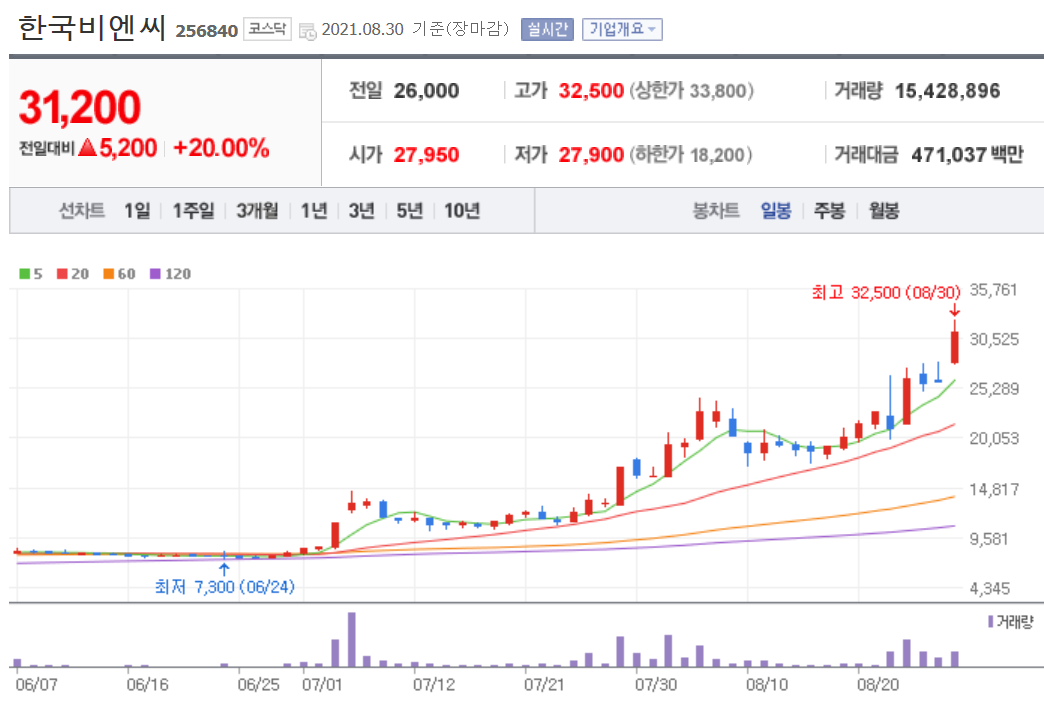This screenshot has height=703, width=1044.
Task: Click the green 5-day moving average swatch
Action: (25, 274)
